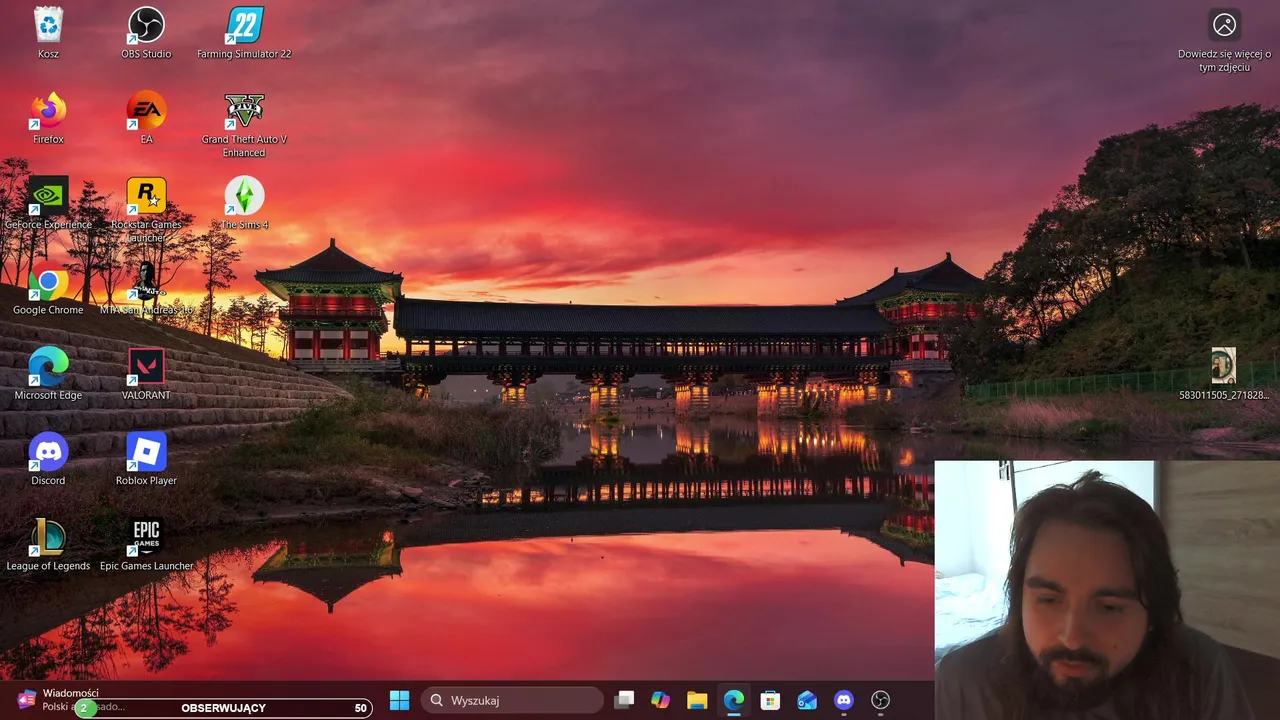Switch to OBS Studio in taskbar
The image size is (1280, 720).
[880, 700]
